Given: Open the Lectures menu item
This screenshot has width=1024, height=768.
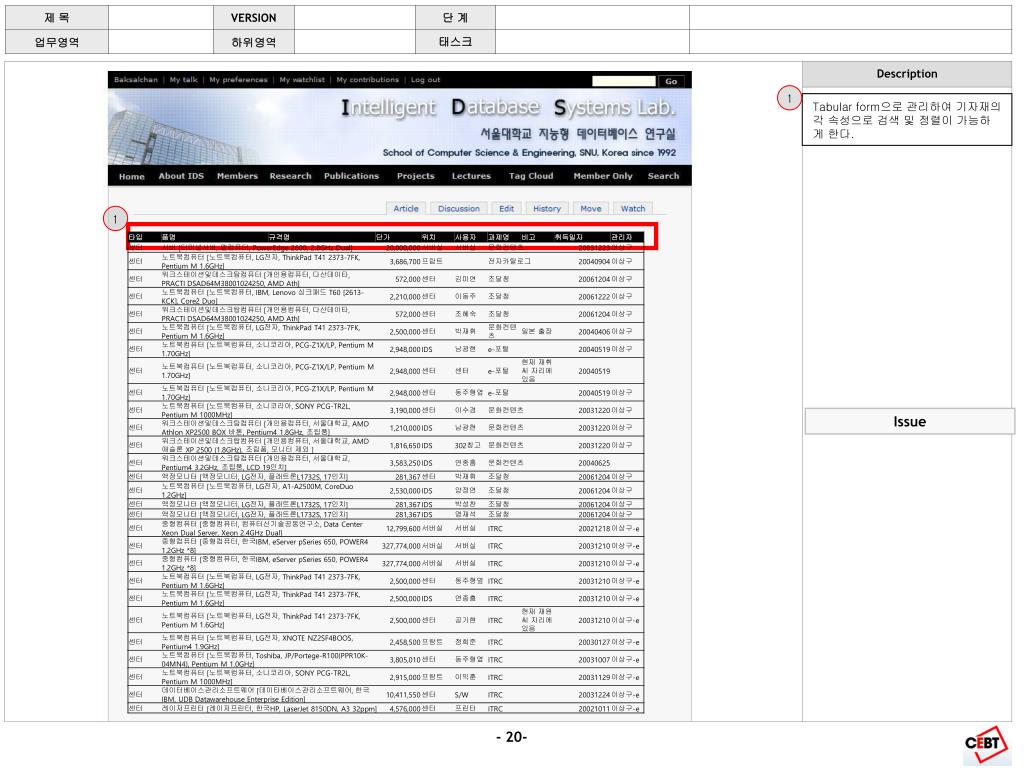Looking at the screenshot, I should point(471,176).
